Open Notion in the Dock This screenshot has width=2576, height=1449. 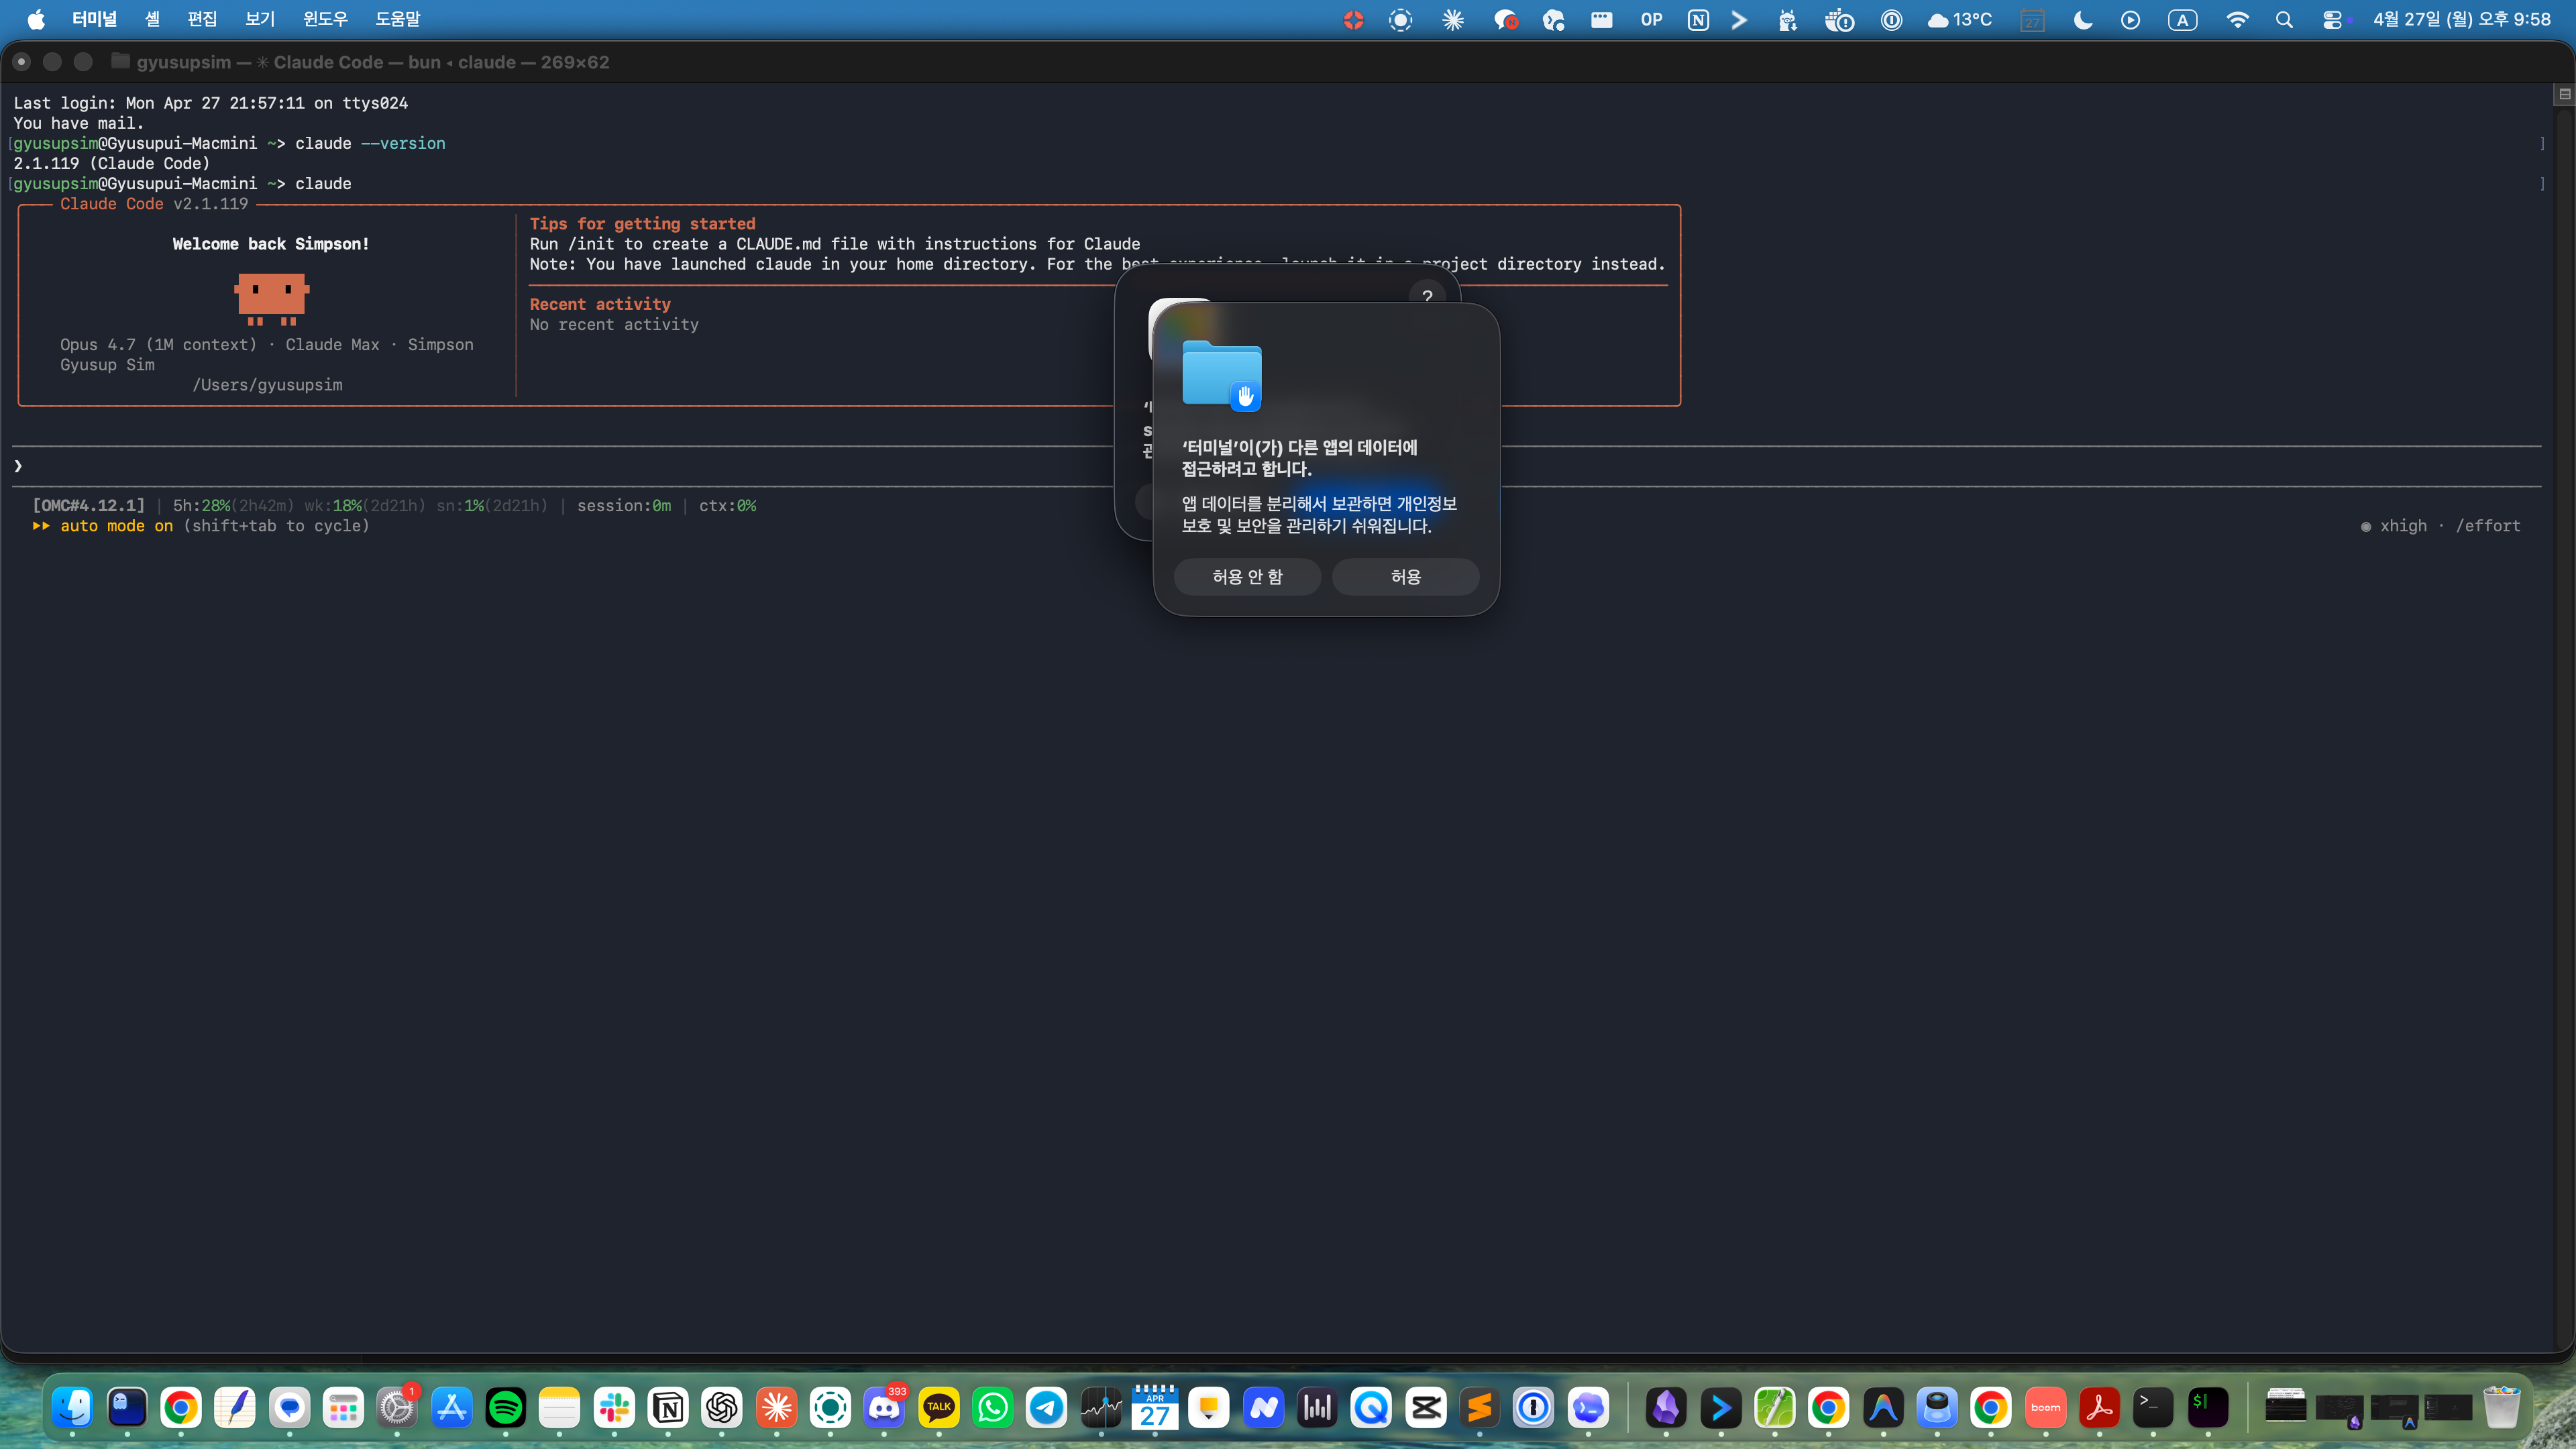[668, 1408]
